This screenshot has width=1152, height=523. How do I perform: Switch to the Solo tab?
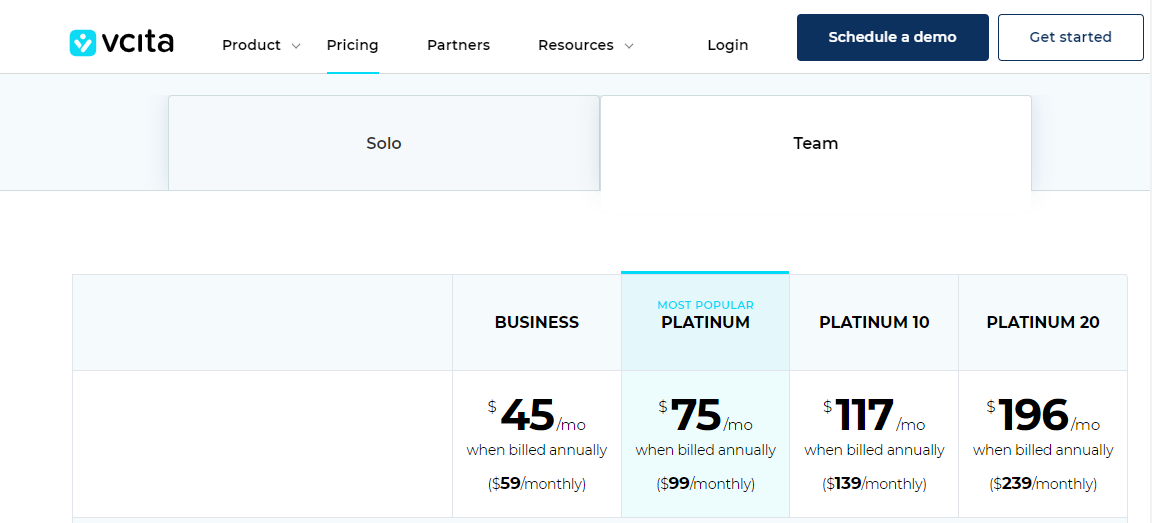click(x=384, y=143)
